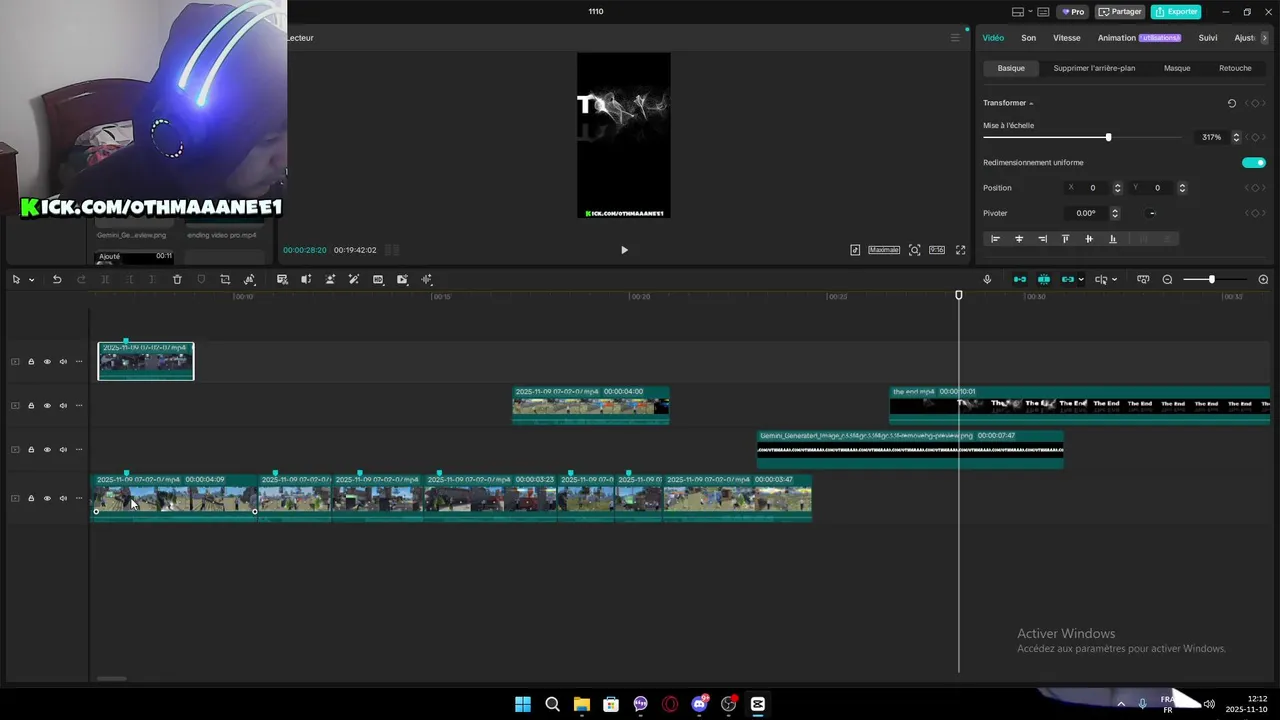Open linkage options dropdown arrow
Screen dimensions: 1280x720
point(1081,280)
